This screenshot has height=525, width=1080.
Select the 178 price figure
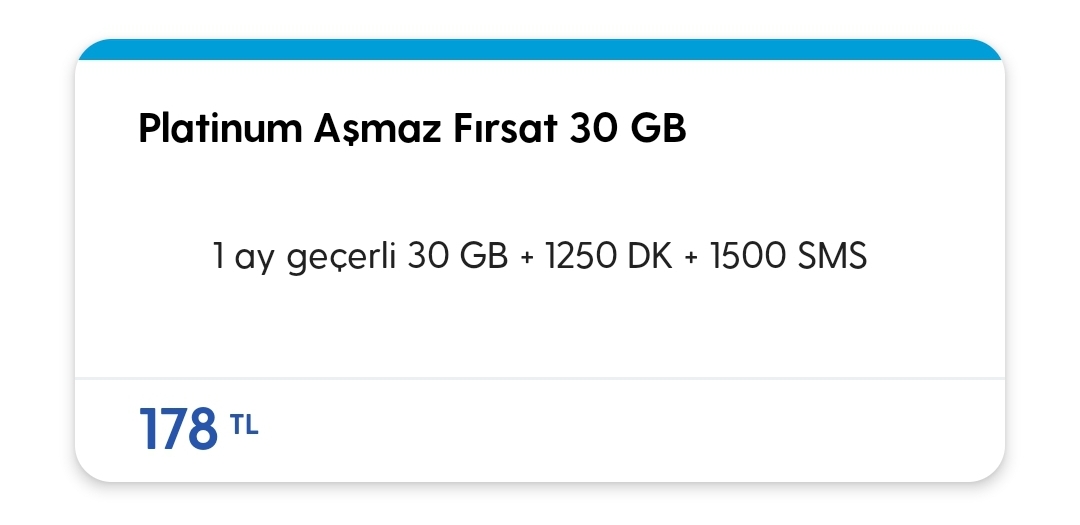tap(178, 429)
